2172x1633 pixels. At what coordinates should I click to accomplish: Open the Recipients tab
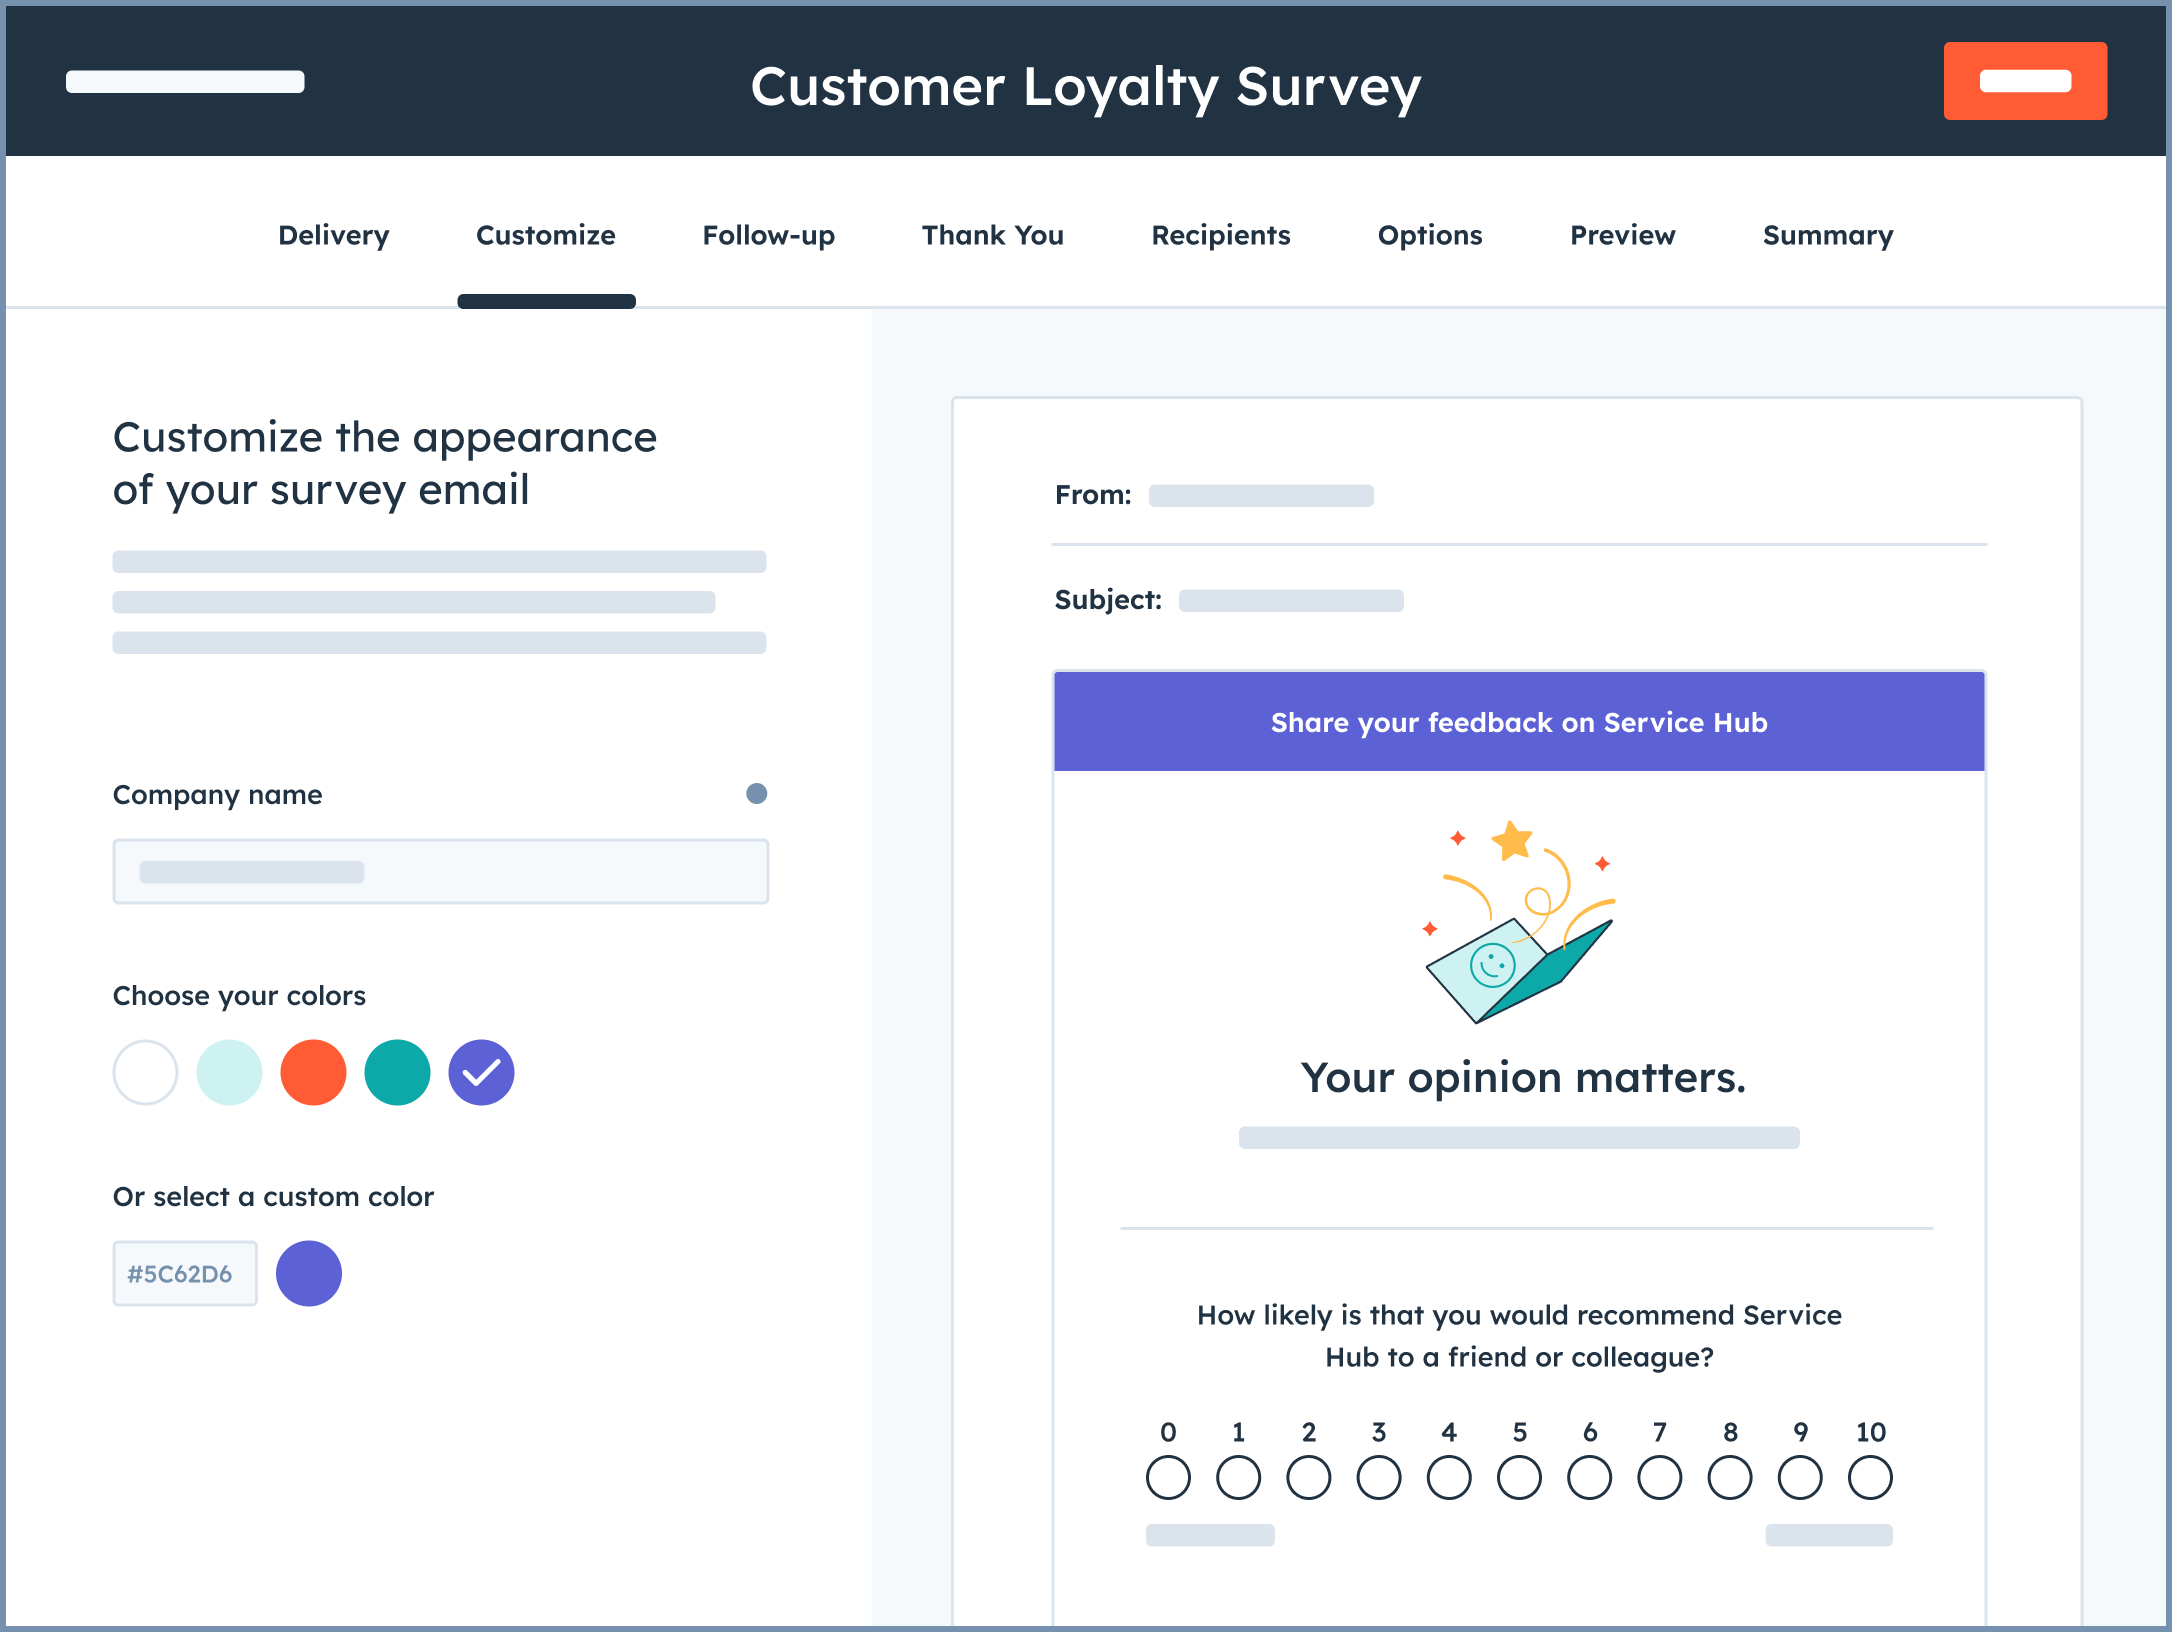point(1222,235)
